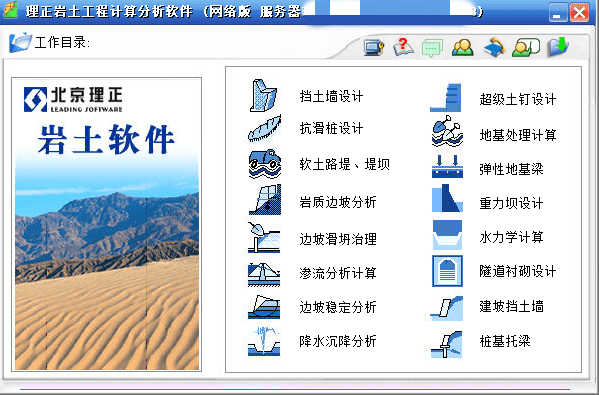This screenshot has width=599, height=395.
Task: Select the 渗流分析计算 seepage icon
Action: pos(264,274)
